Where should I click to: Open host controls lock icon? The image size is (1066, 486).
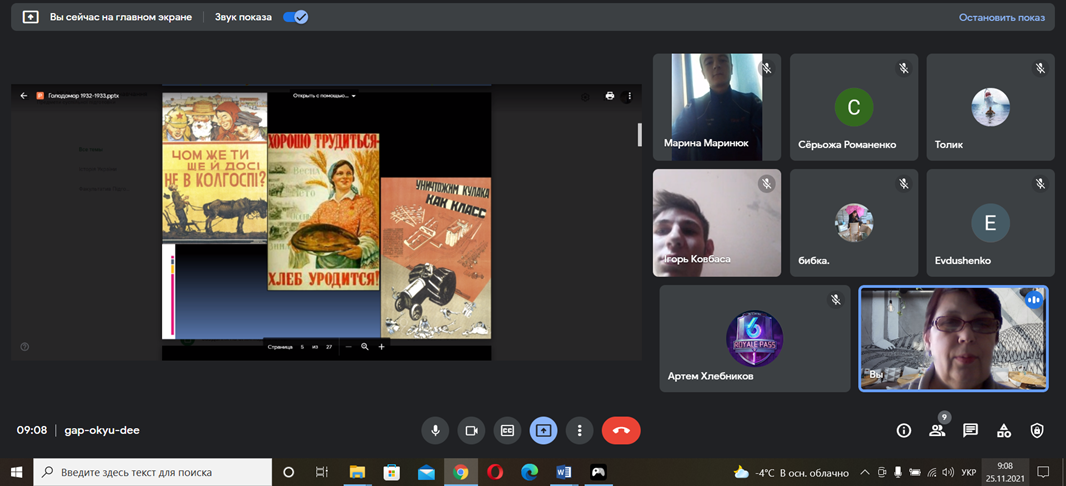pos(1037,430)
